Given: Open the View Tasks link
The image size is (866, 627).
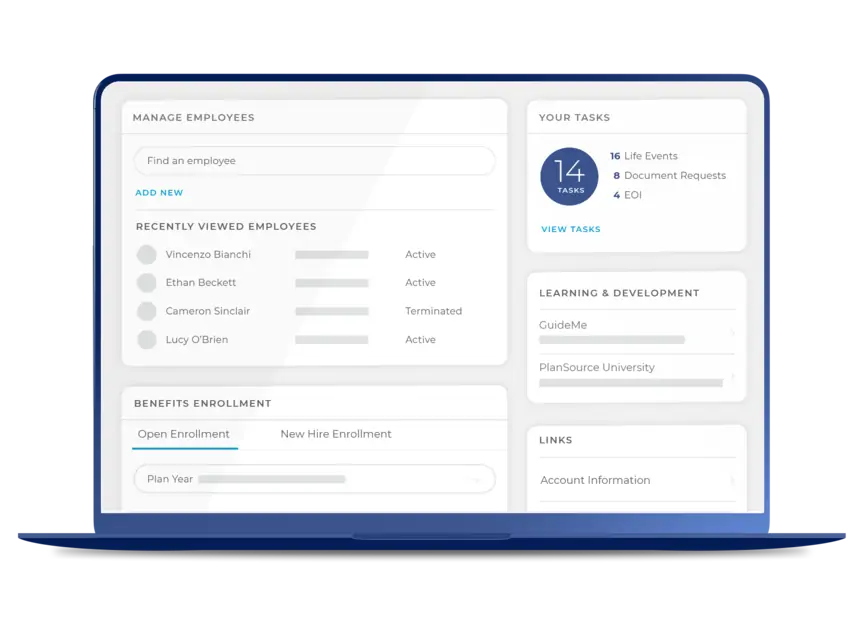Looking at the screenshot, I should [x=571, y=229].
